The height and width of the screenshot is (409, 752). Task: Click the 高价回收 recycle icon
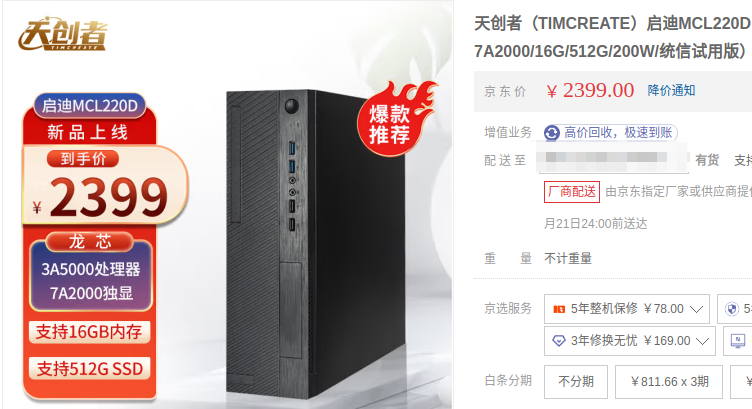[x=552, y=133]
